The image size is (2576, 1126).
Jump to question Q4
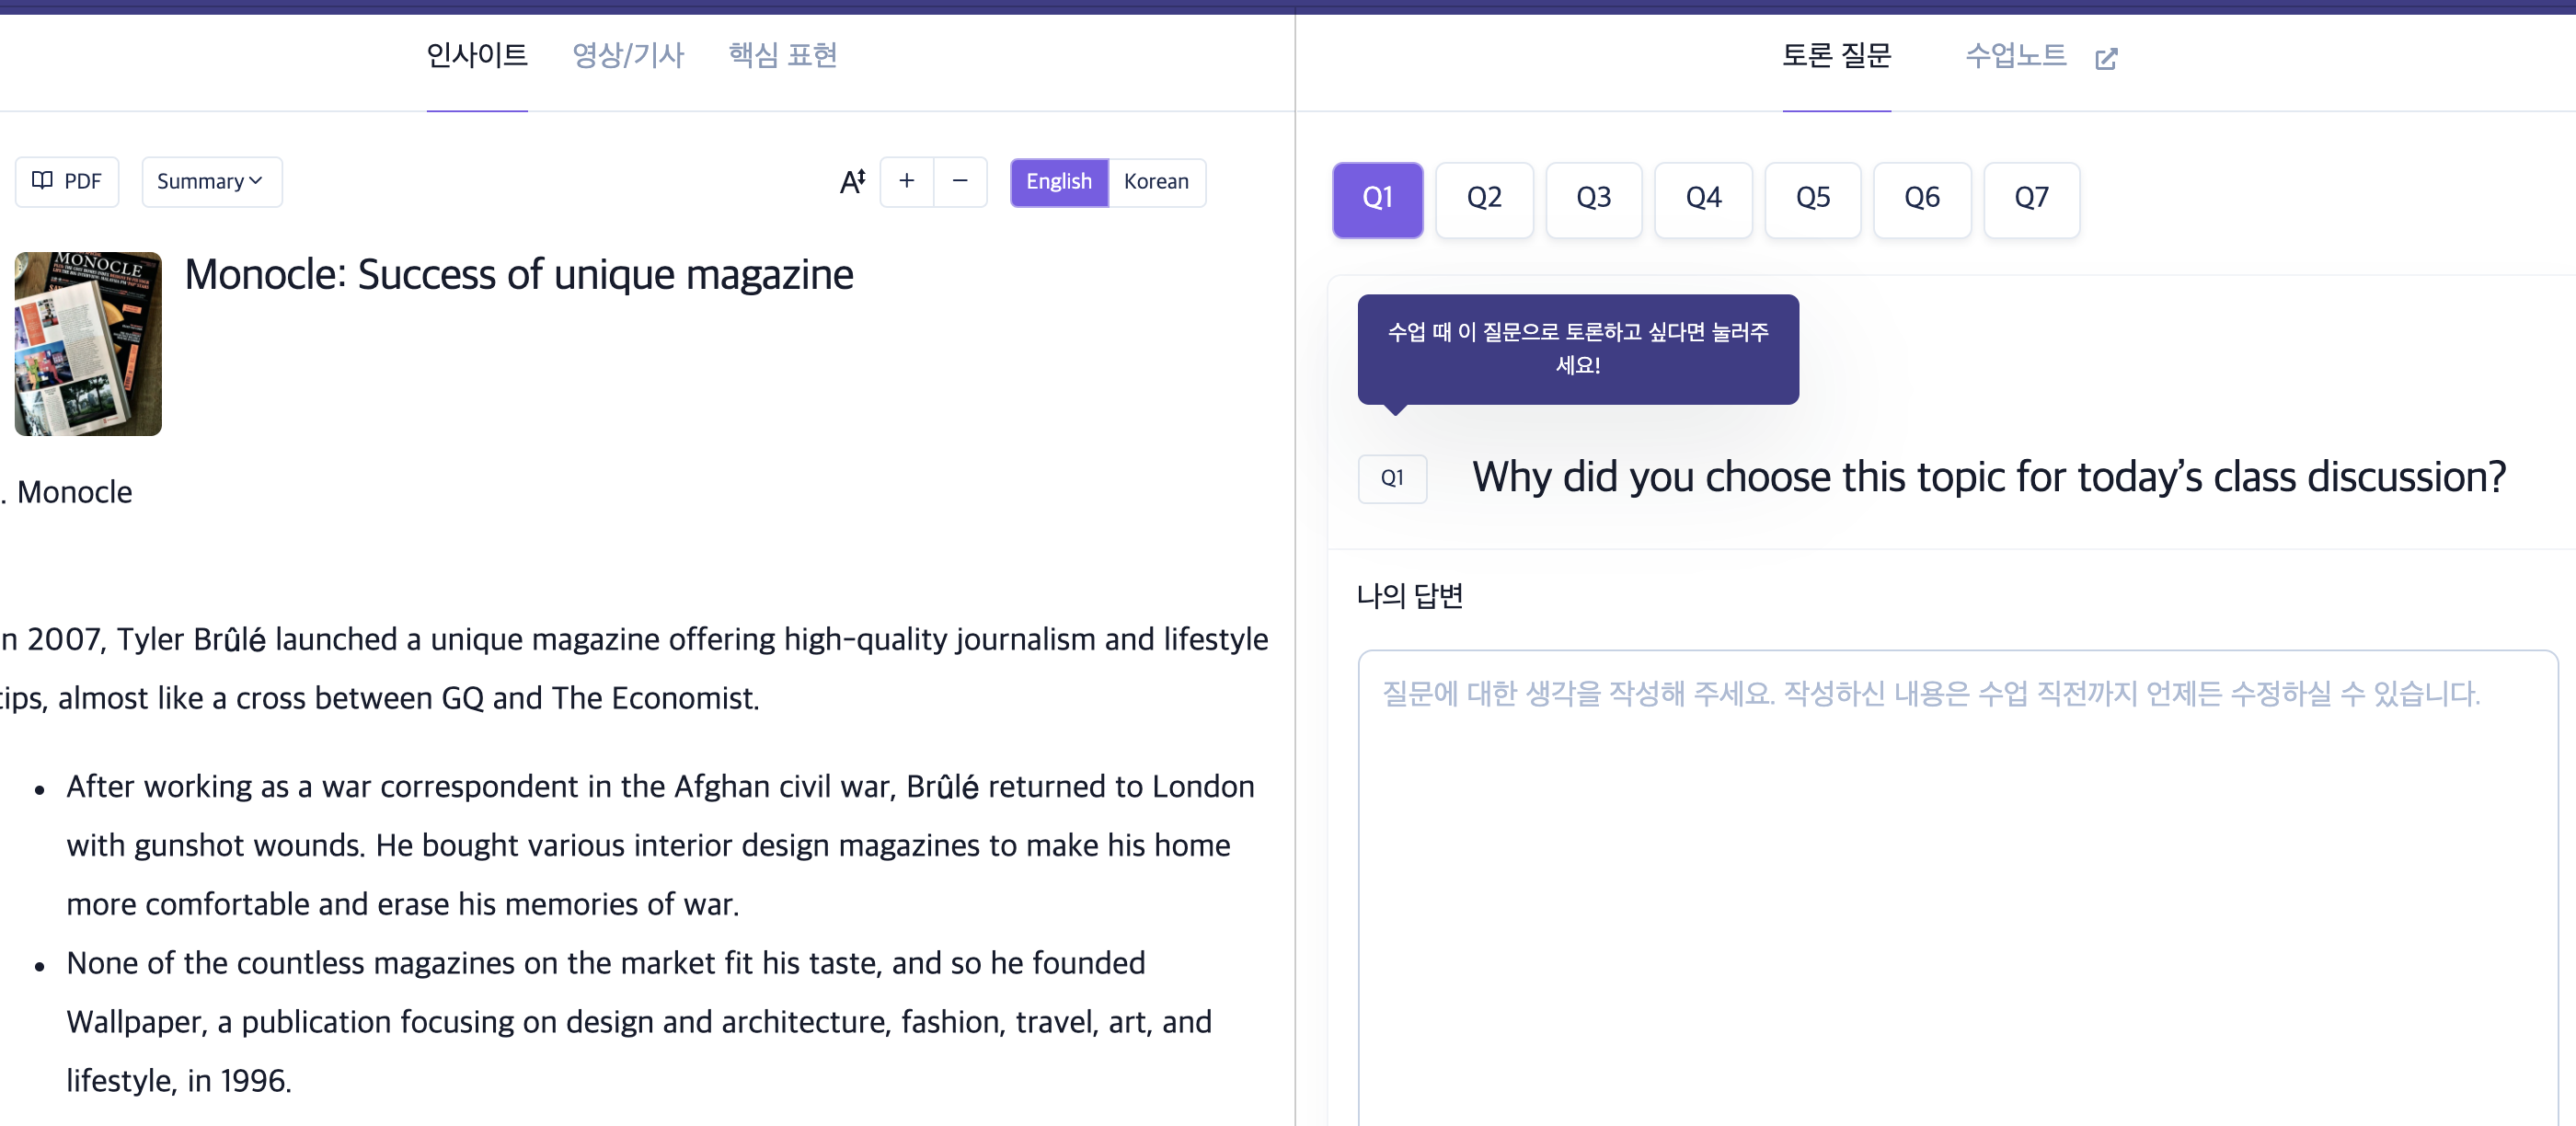[1703, 198]
